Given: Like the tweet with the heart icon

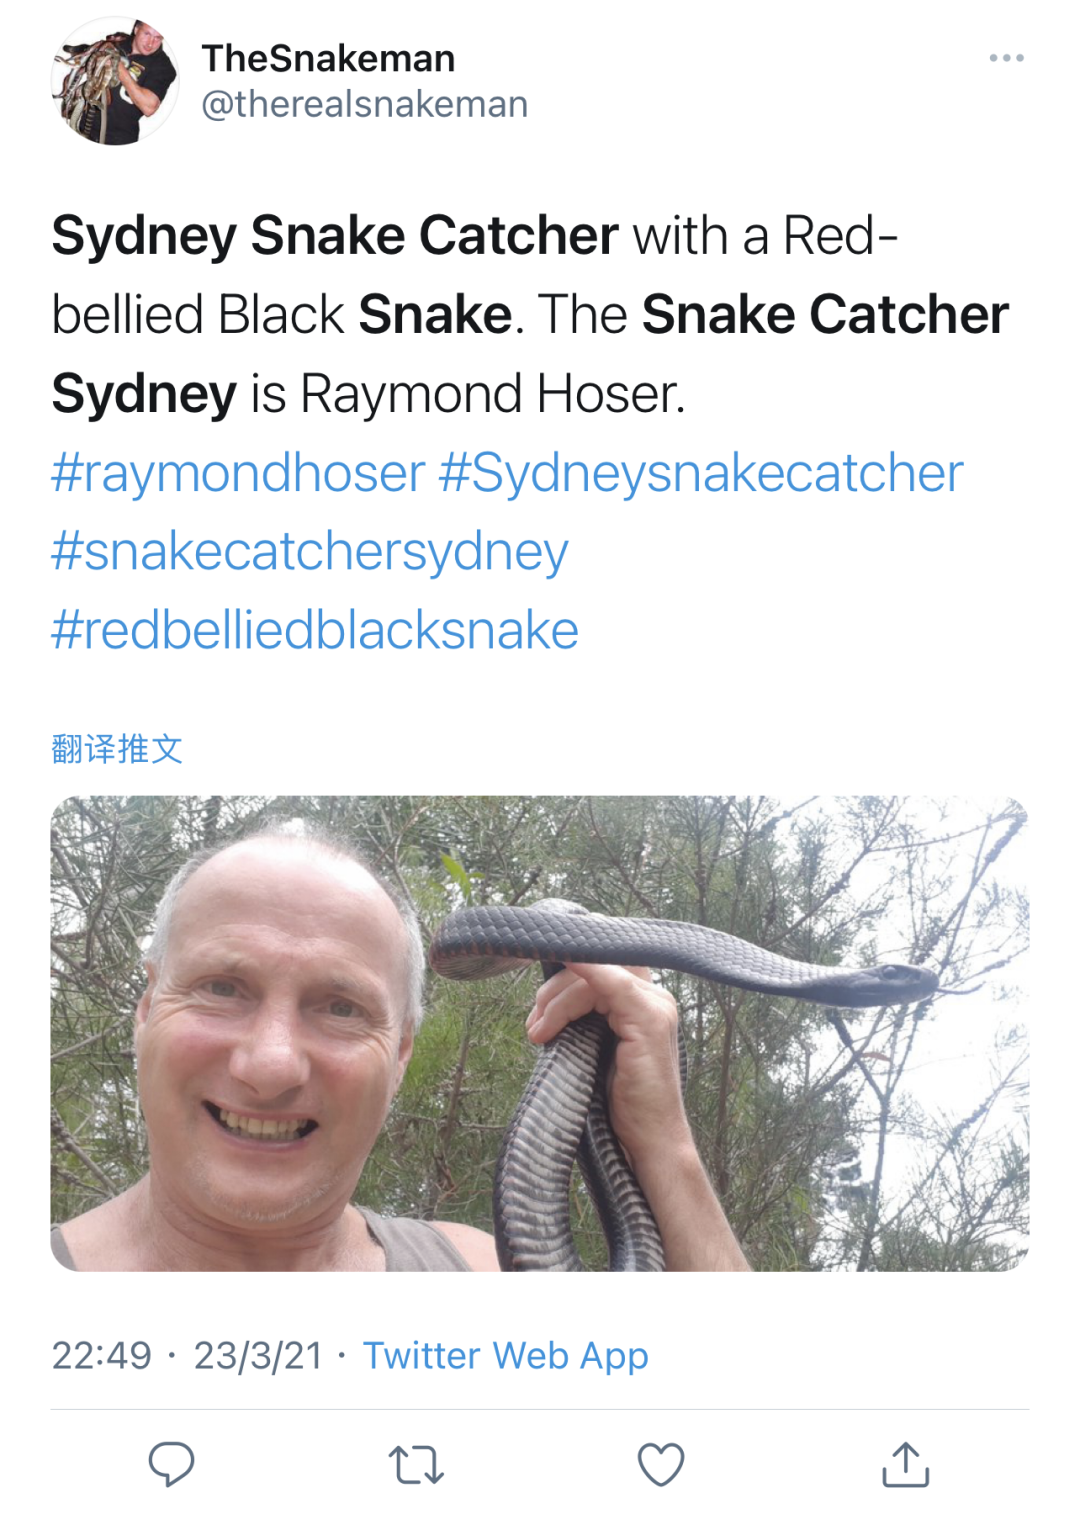Looking at the screenshot, I should click(x=661, y=1465).
